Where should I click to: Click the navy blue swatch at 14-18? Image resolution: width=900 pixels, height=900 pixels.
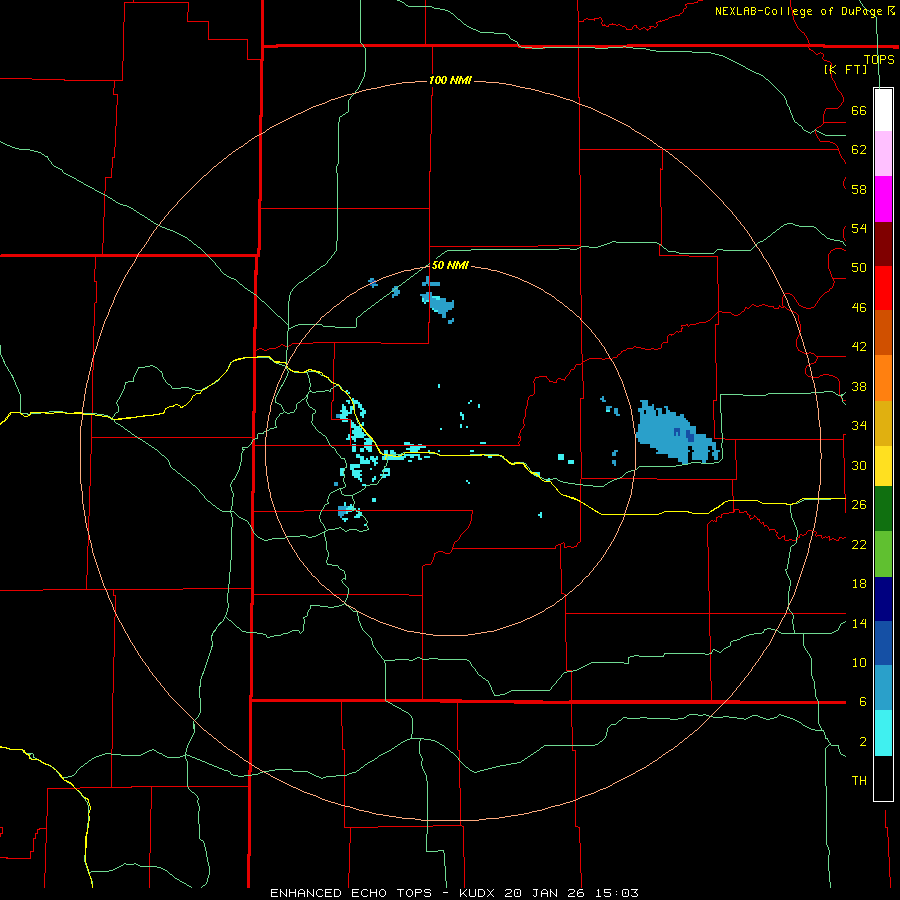pyautogui.click(x=883, y=599)
